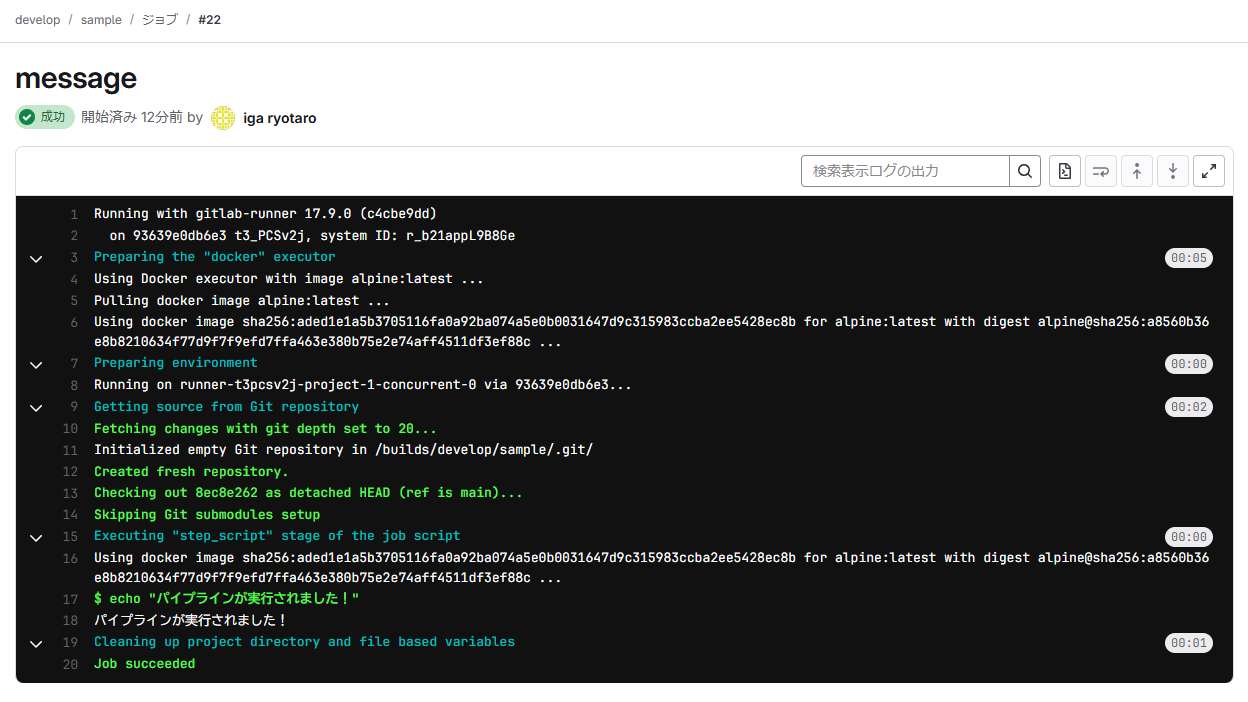Click the checkmark inside the success badge

point(27,117)
